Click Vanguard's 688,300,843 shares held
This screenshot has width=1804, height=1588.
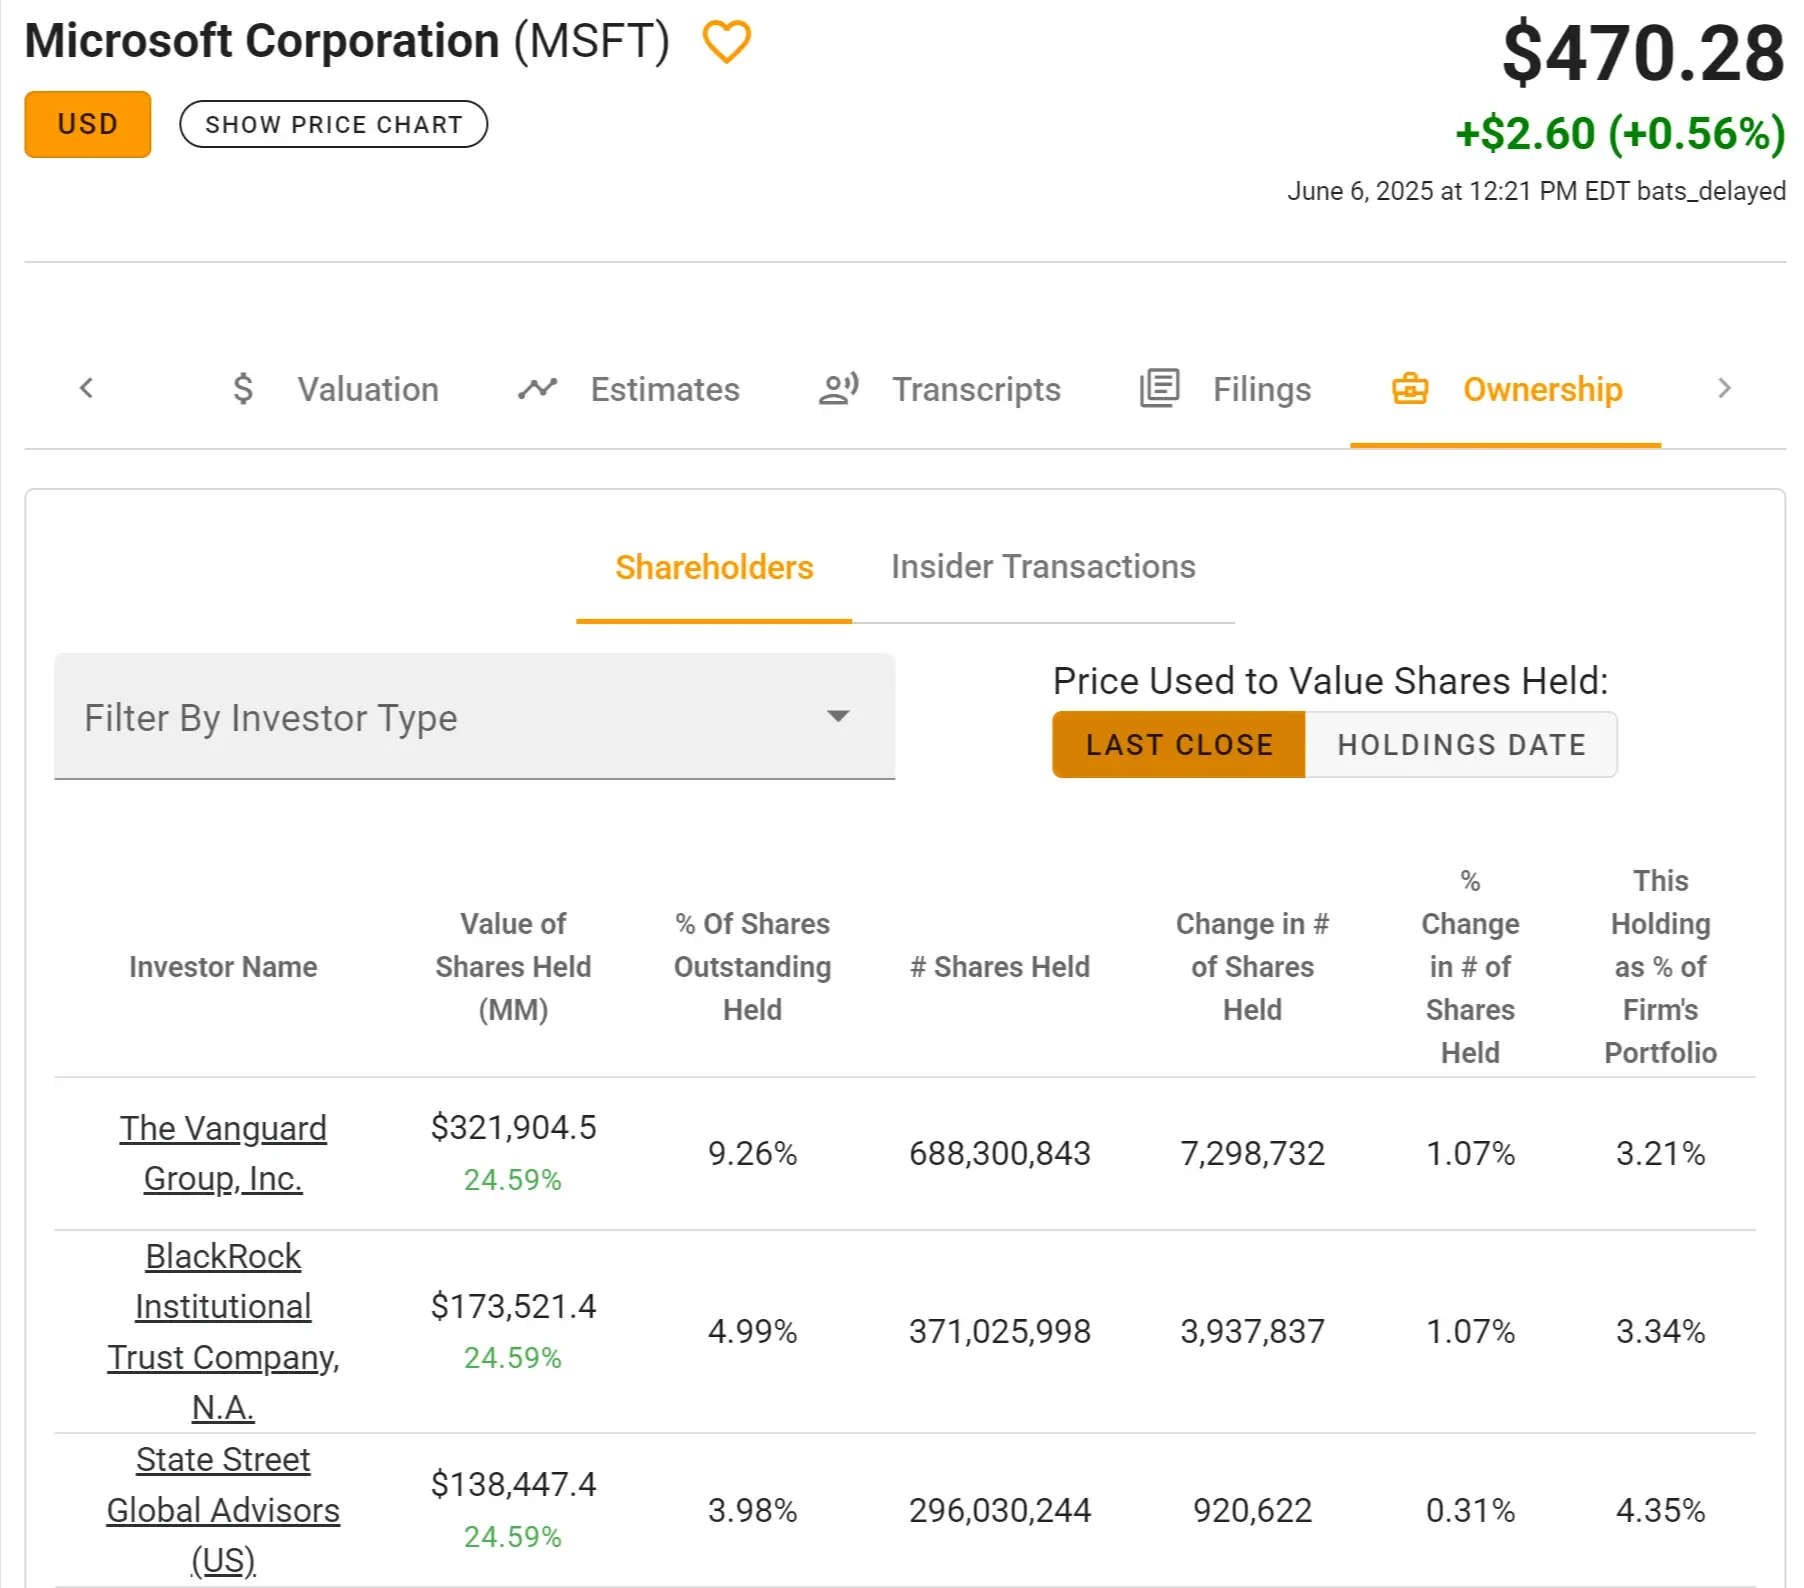[1000, 1154]
